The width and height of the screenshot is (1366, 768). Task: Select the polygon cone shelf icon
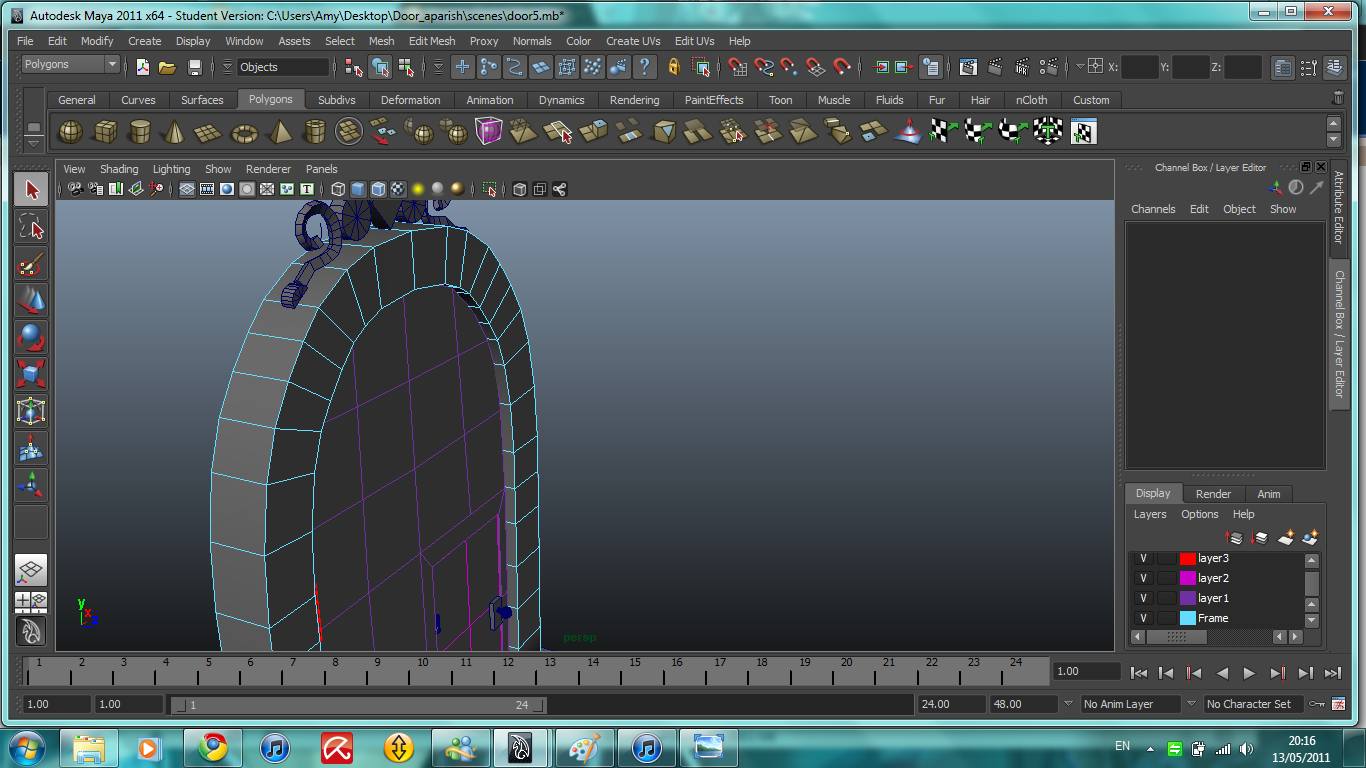175,131
